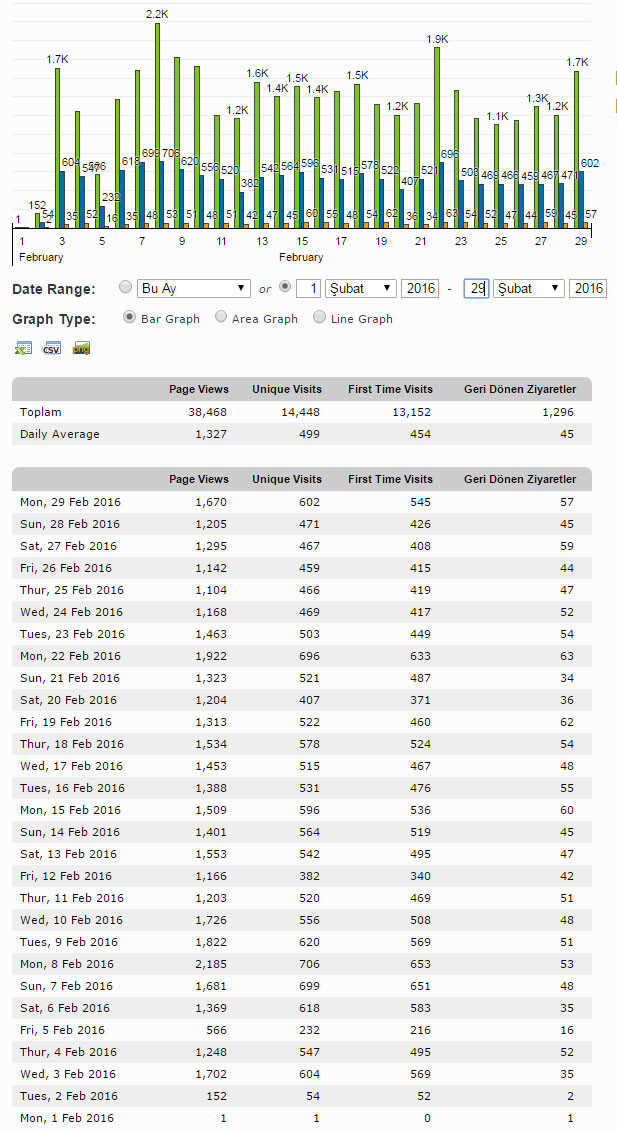Click total unique visits value 14,448

[299, 412]
